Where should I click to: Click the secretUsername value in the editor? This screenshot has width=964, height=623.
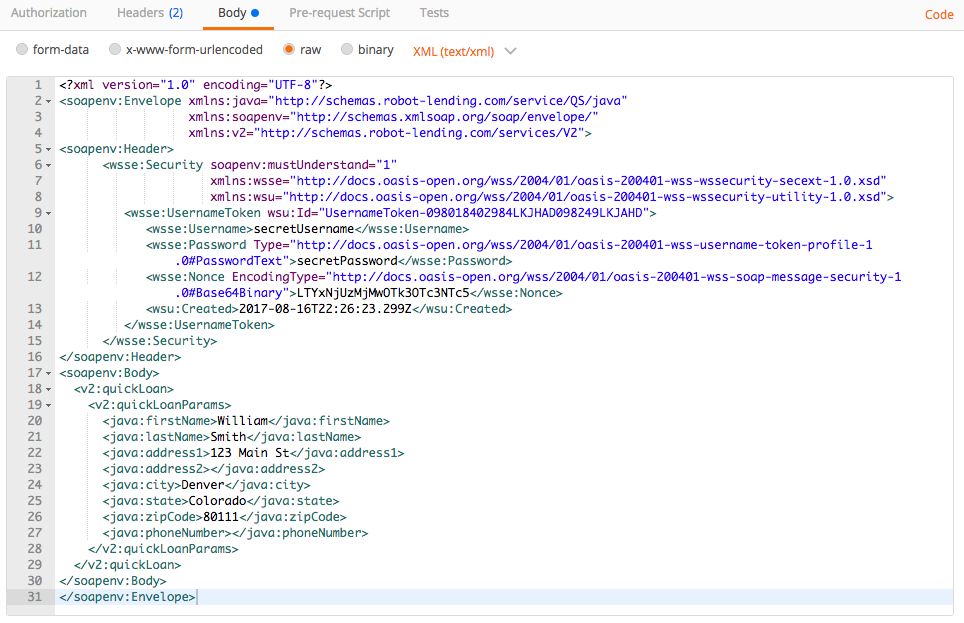304,229
